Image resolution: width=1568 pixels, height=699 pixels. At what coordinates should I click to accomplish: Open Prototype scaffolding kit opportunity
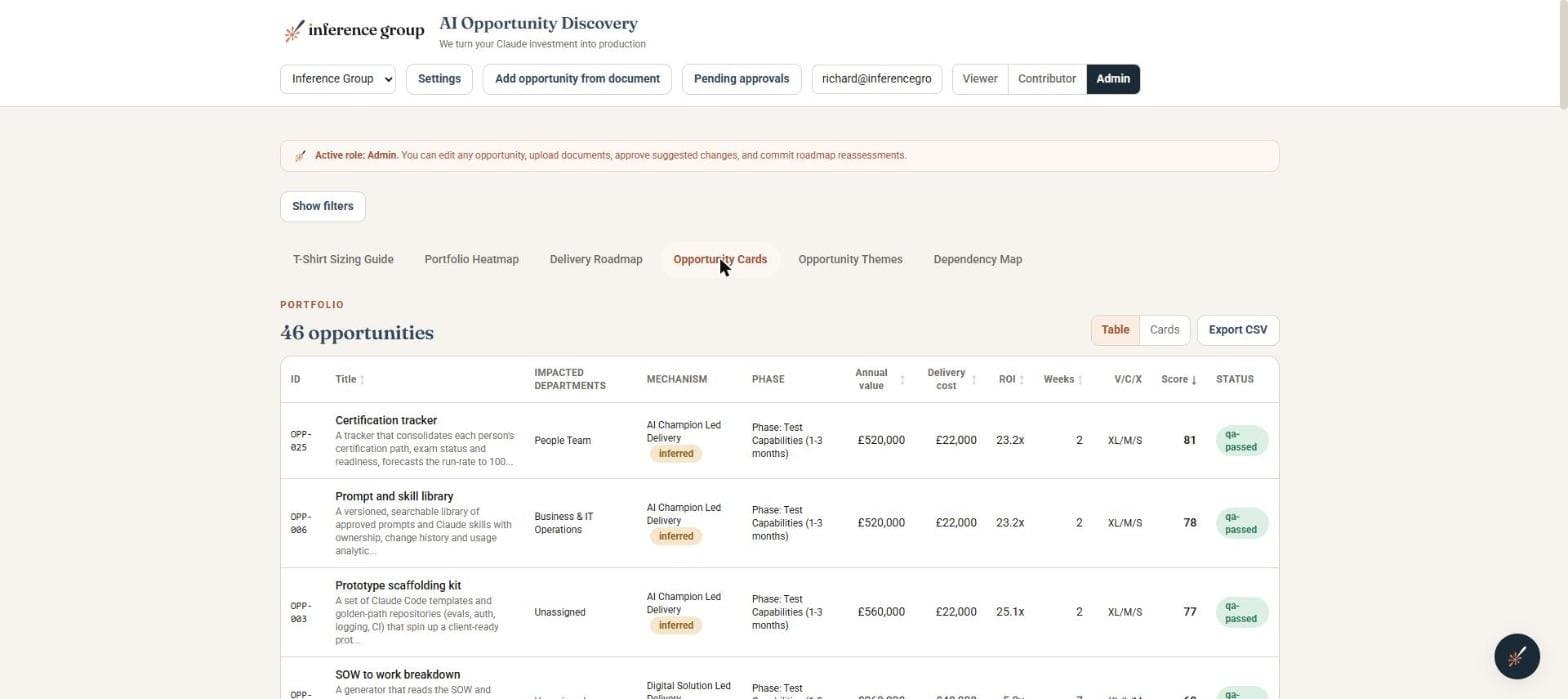[398, 586]
